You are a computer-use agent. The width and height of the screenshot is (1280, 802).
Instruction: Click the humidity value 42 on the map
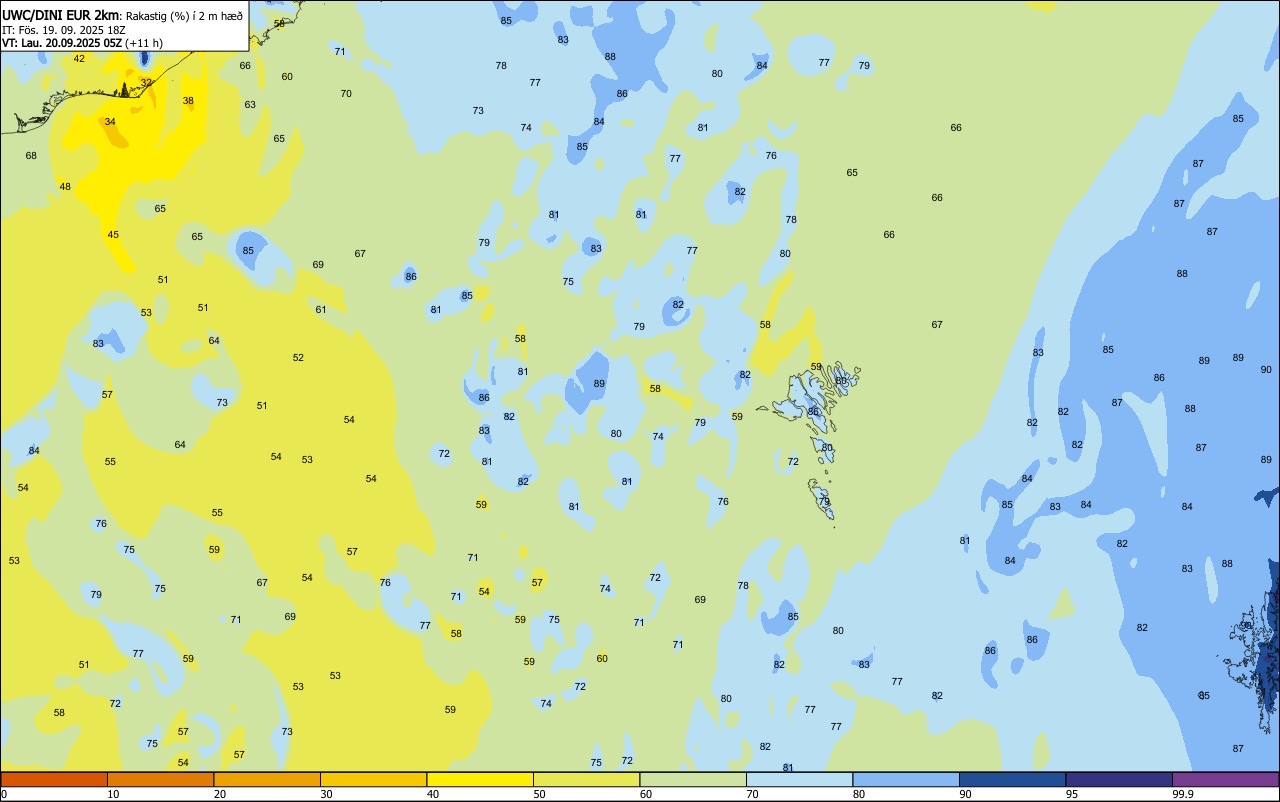pos(79,58)
